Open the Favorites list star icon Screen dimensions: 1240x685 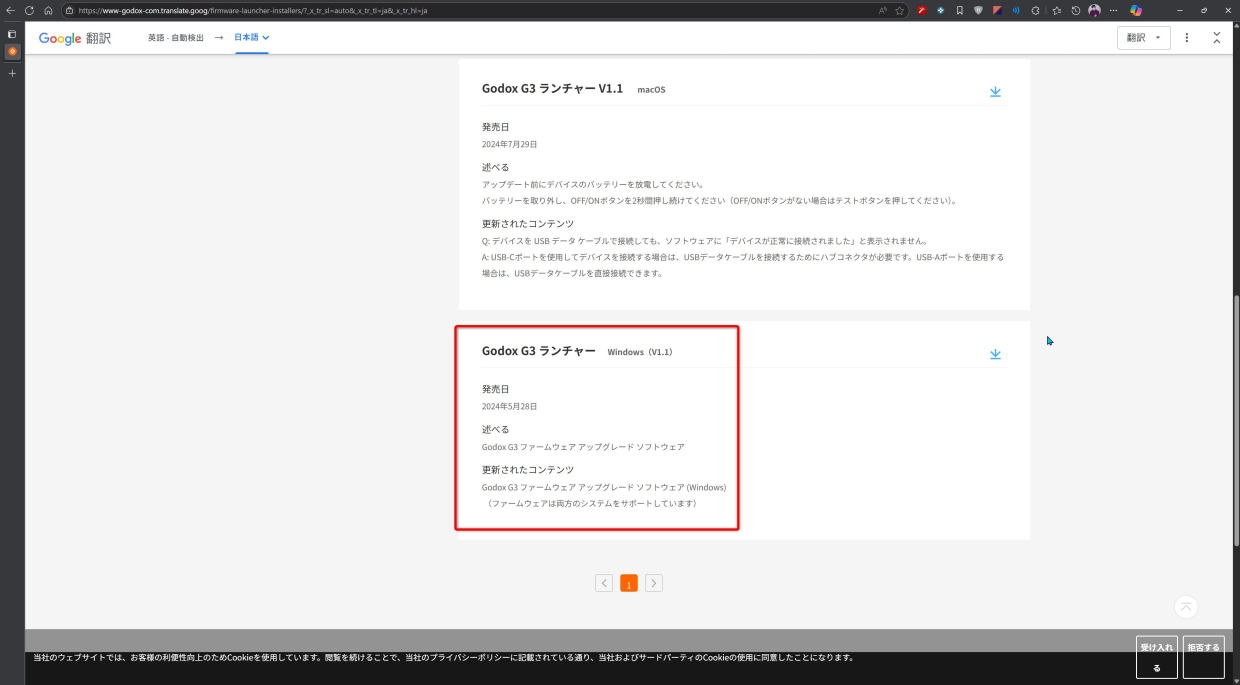(1057, 10)
